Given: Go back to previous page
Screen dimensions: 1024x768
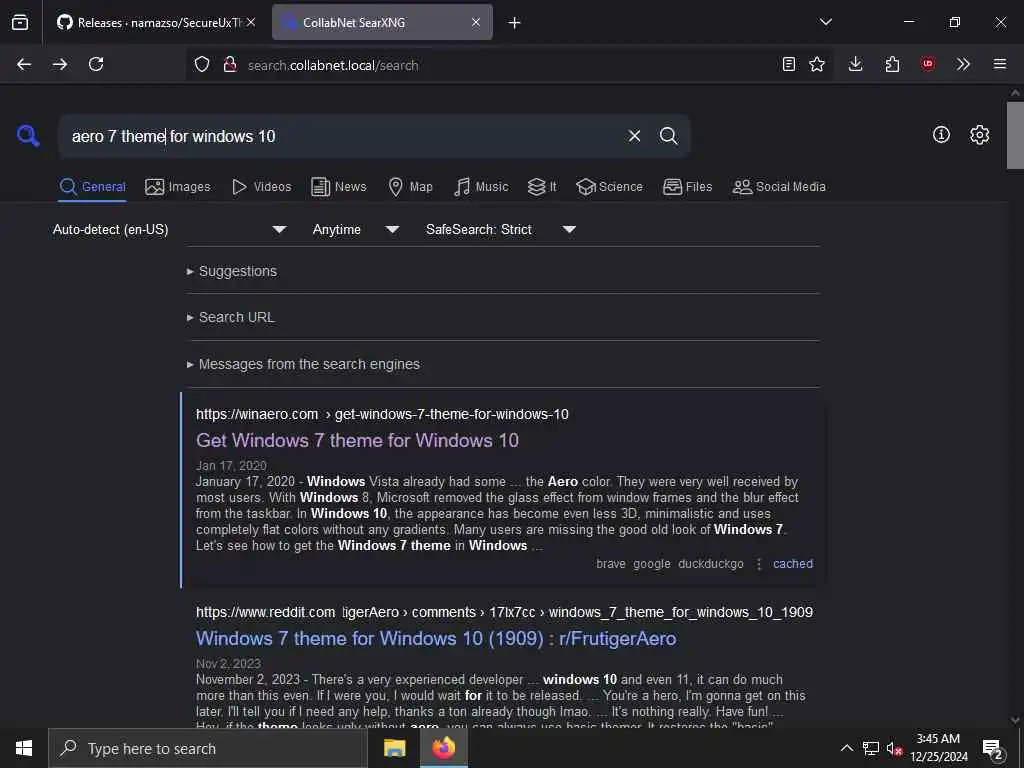Looking at the screenshot, I should pyautogui.click(x=24, y=64).
